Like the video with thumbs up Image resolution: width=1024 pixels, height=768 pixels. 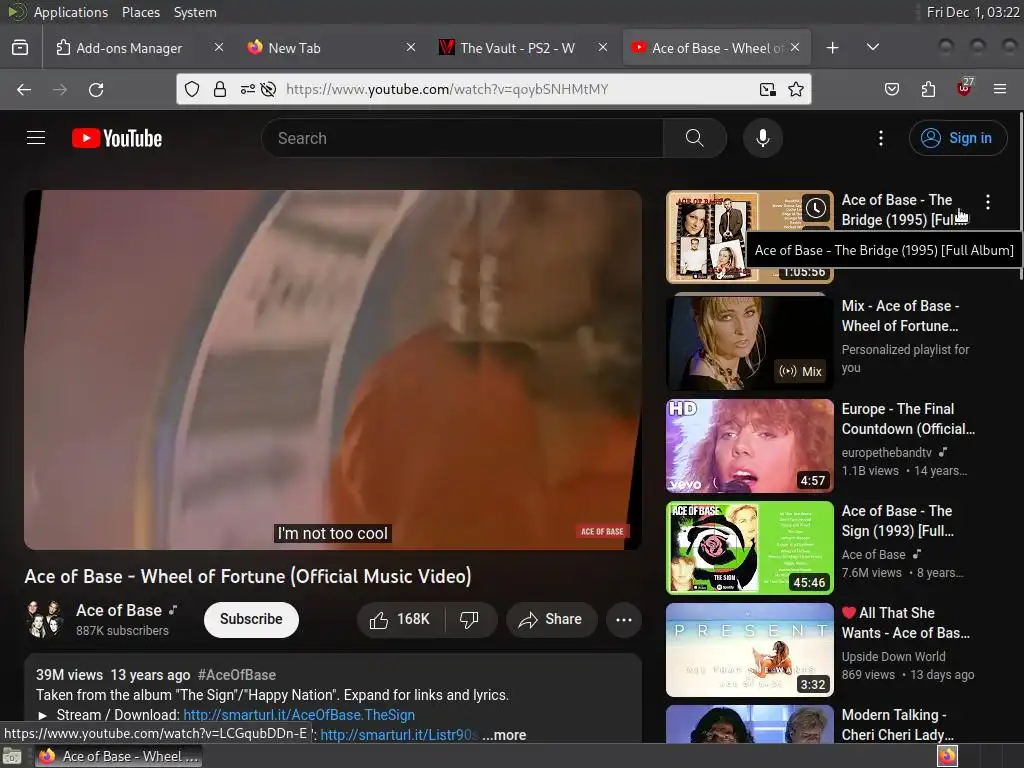tap(400, 619)
